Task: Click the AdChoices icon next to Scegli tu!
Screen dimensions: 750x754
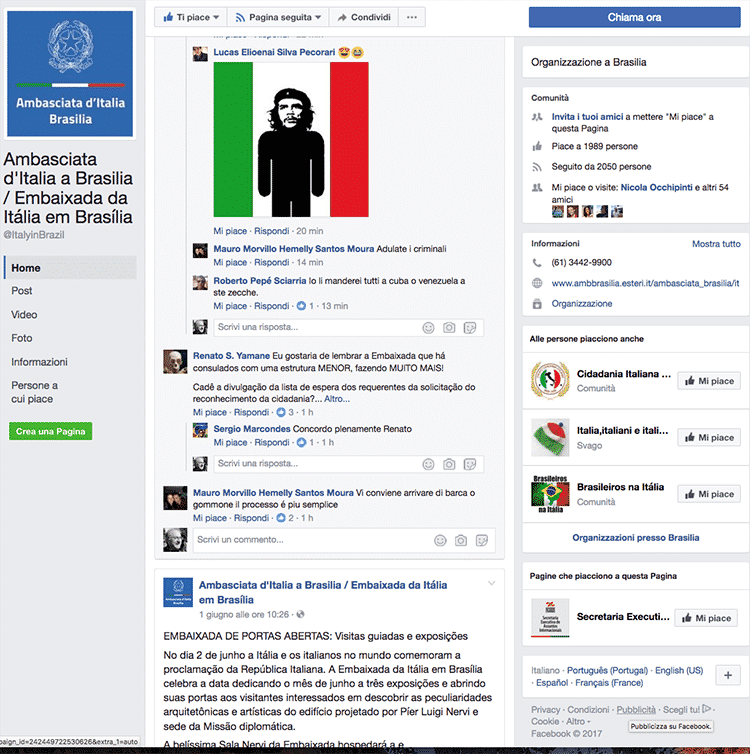Action: pyautogui.click(x=706, y=709)
